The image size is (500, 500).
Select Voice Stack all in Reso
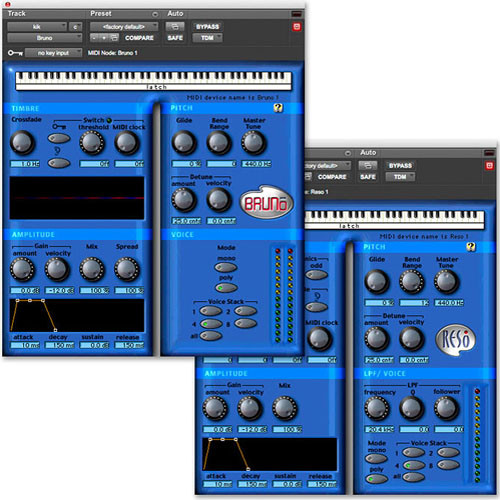click(413, 477)
